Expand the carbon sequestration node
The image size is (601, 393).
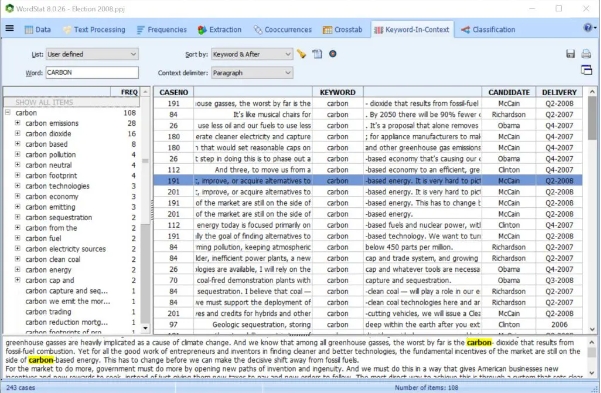(17, 217)
